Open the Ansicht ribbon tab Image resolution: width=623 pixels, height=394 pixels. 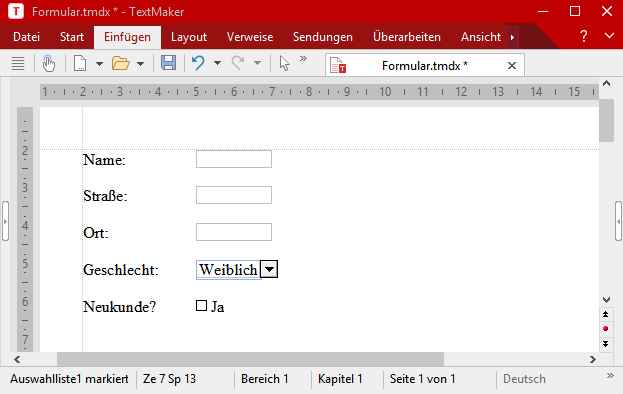[x=481, y=37]
